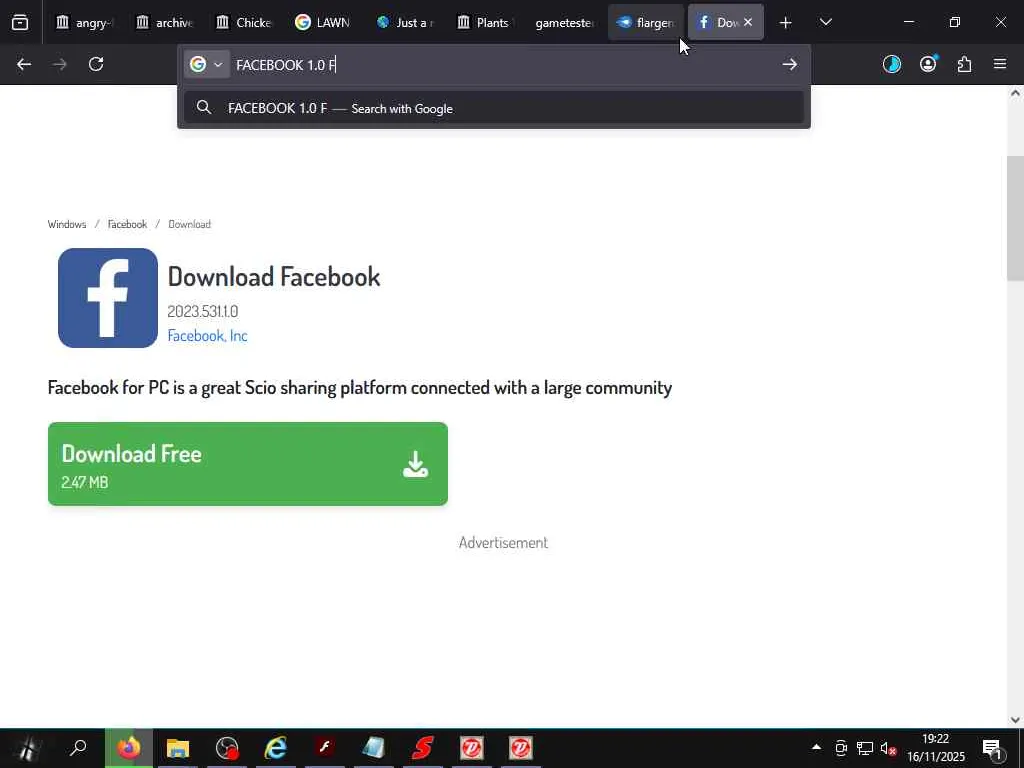Viewport: 1024px width, 768px height.
Task: Open a new tab with plus button
Action: click(x=786, y=23)
